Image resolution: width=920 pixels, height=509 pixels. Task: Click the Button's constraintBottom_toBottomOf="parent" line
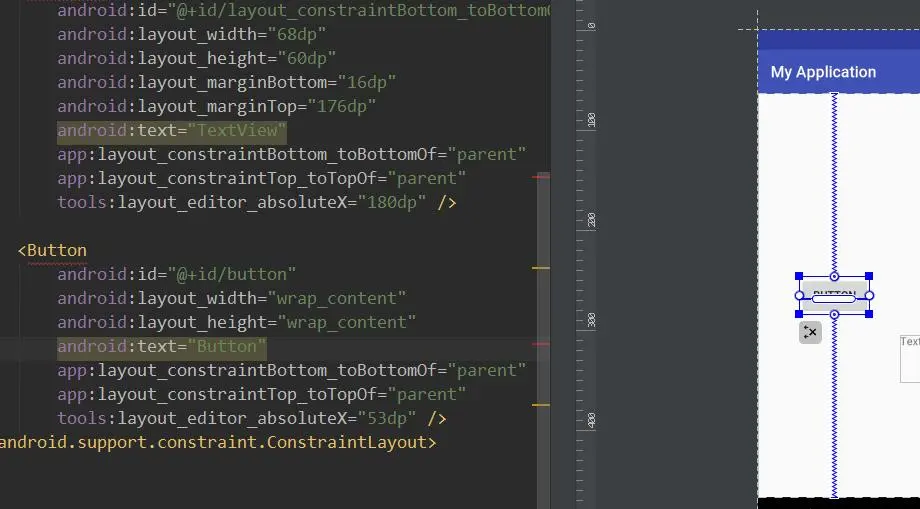(x=292, y=371)
